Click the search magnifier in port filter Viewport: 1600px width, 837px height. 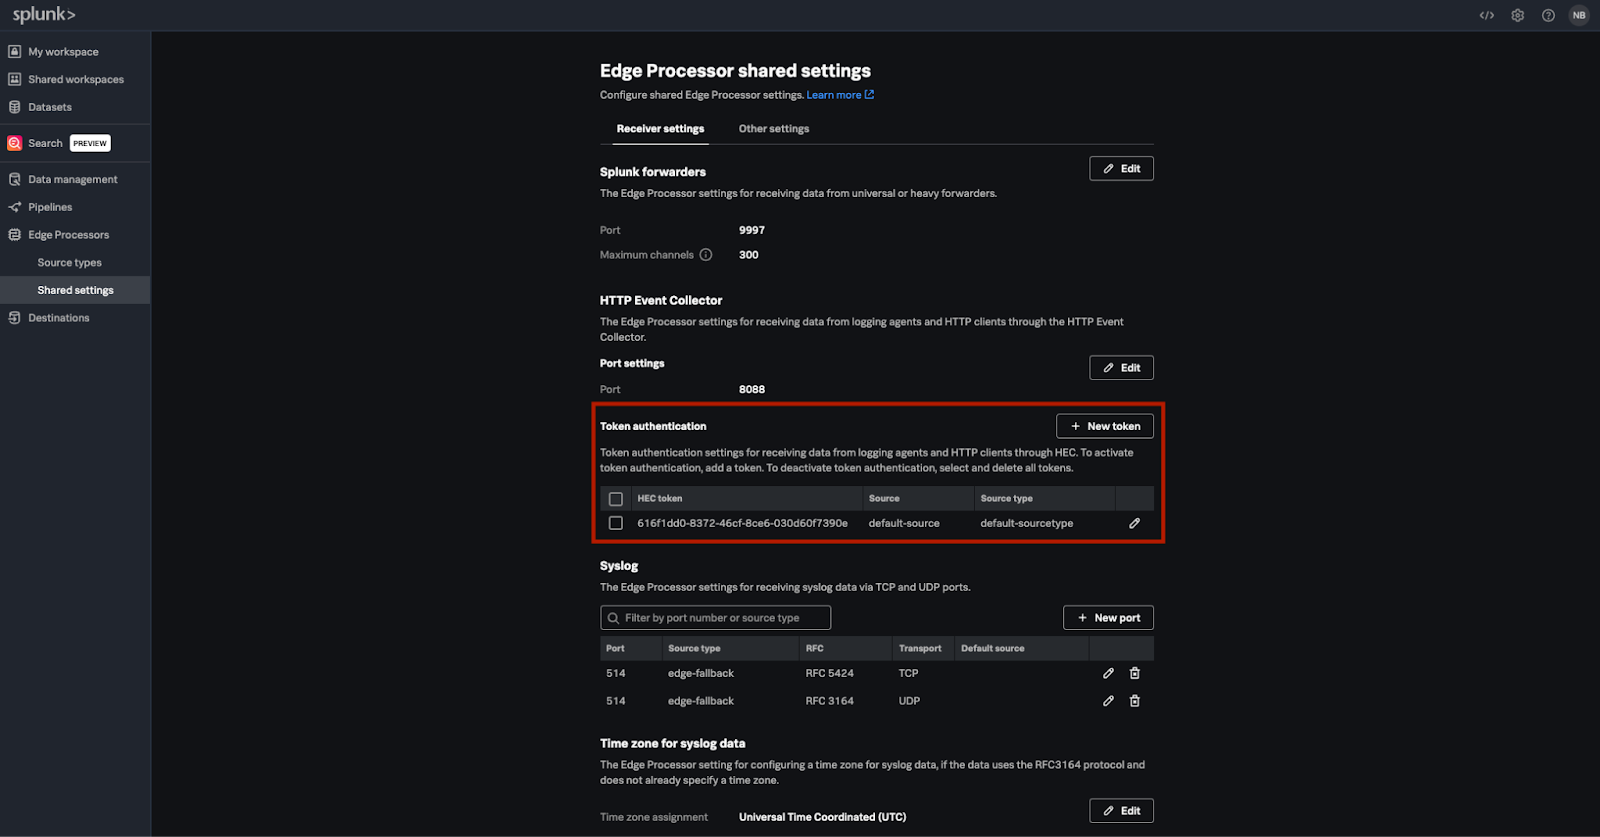613,618
